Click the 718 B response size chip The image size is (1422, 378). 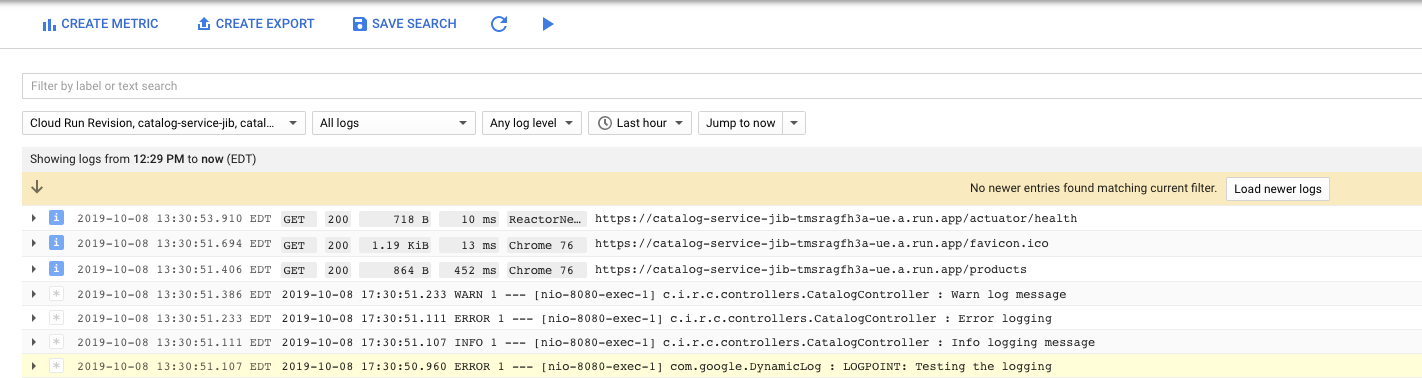[x=396, y=219]
